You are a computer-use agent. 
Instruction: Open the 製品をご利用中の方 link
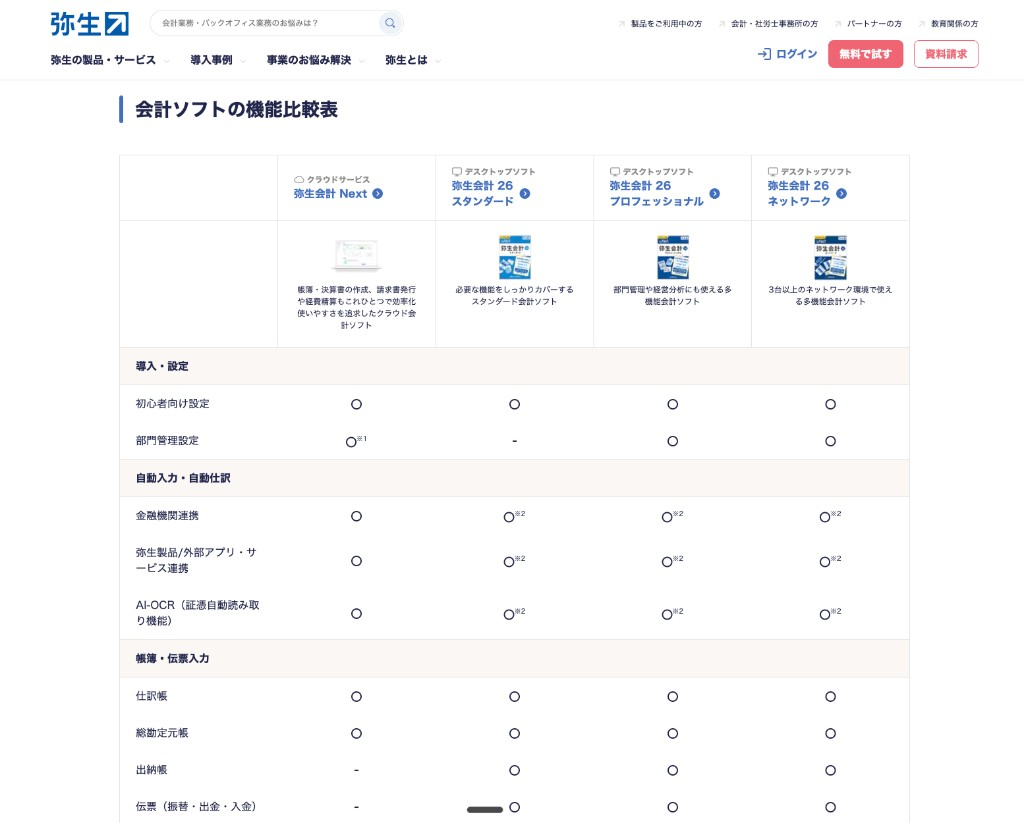click(666, 24)
